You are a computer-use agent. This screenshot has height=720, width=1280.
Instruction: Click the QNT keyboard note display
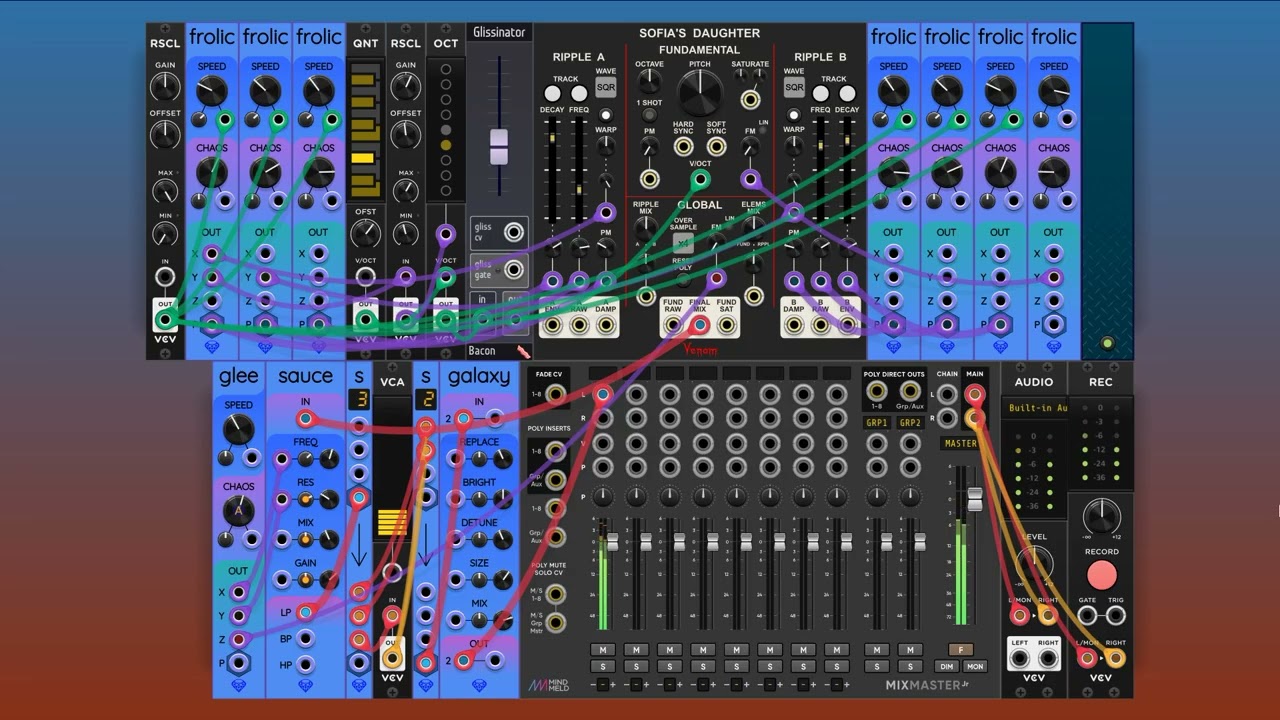pos(365,129)
